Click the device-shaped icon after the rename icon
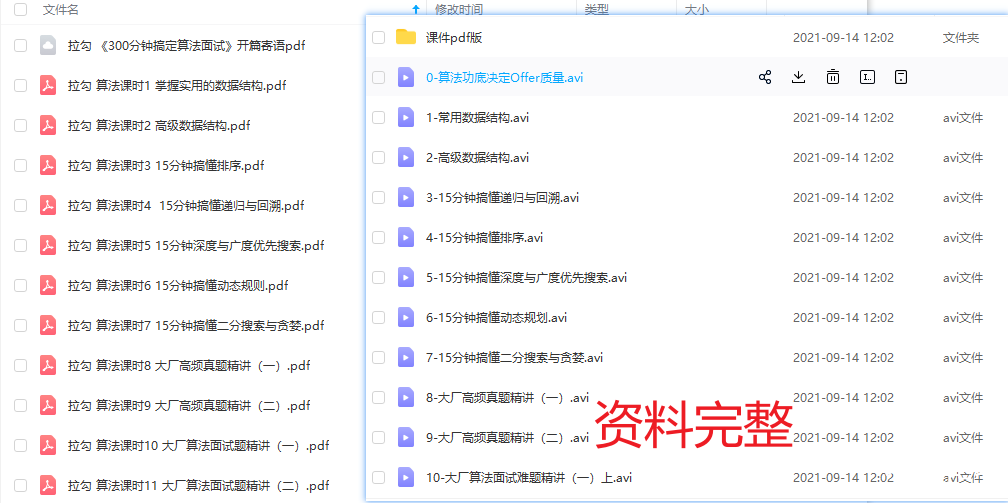 901,78
